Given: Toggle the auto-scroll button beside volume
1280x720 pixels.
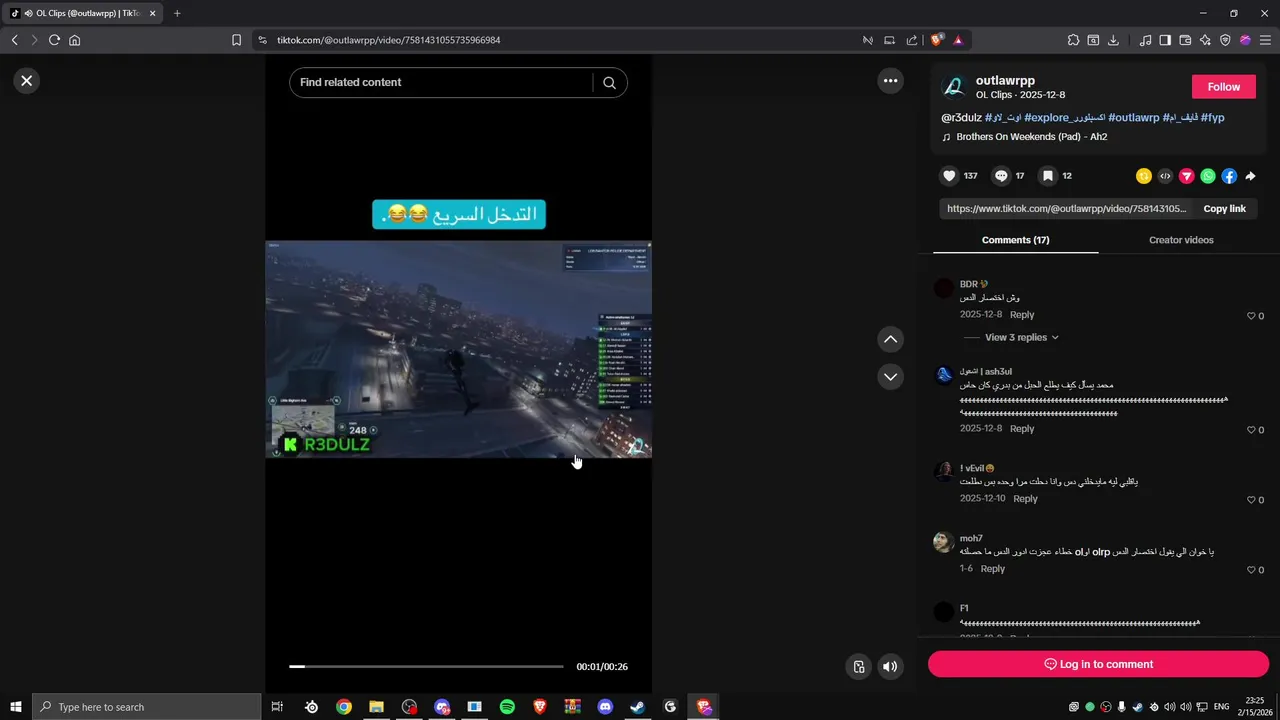Looking at the screenshot, I should tap(858, 667).
